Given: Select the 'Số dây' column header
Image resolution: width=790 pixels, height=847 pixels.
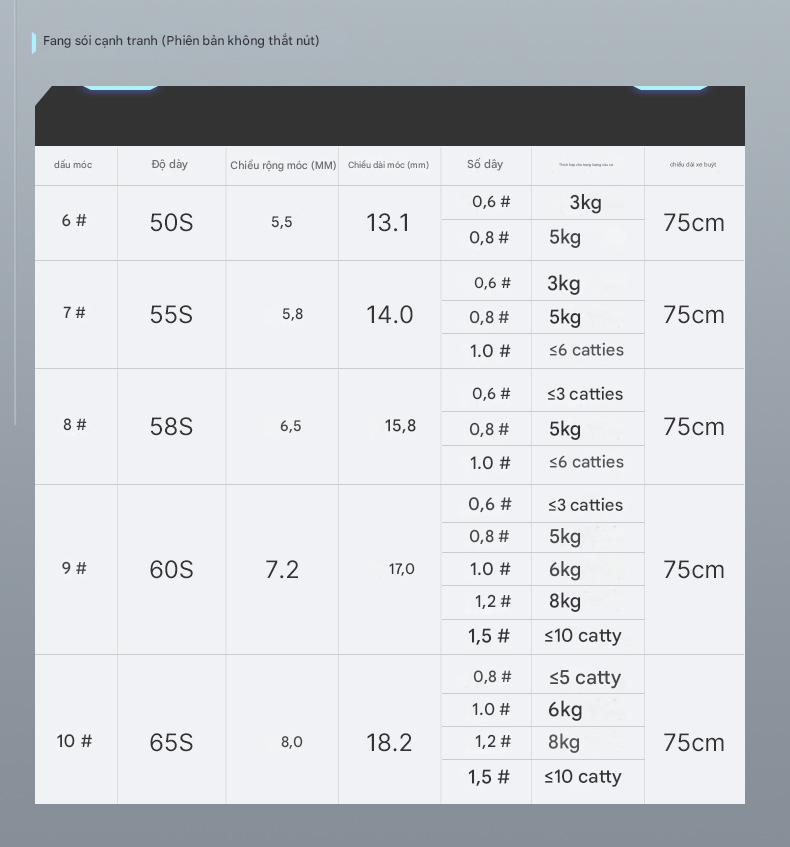Looking at the screenshot, I should click(485, 164).
